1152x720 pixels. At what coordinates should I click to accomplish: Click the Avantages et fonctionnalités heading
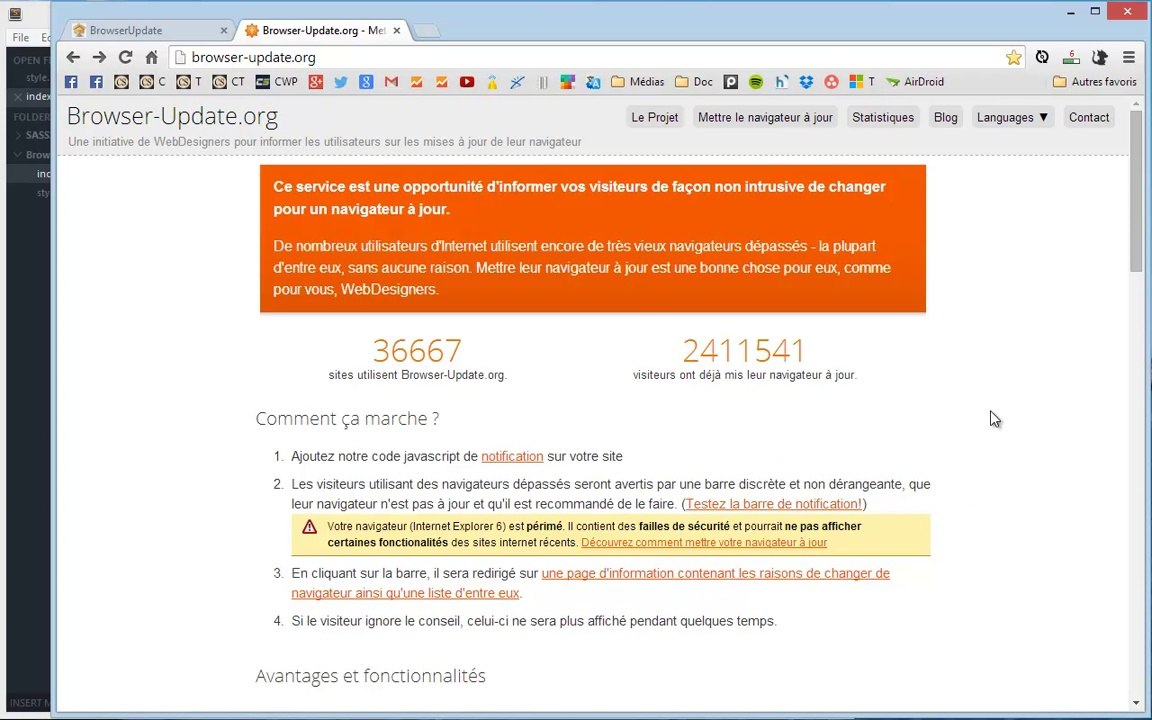(x=370, y=676)
